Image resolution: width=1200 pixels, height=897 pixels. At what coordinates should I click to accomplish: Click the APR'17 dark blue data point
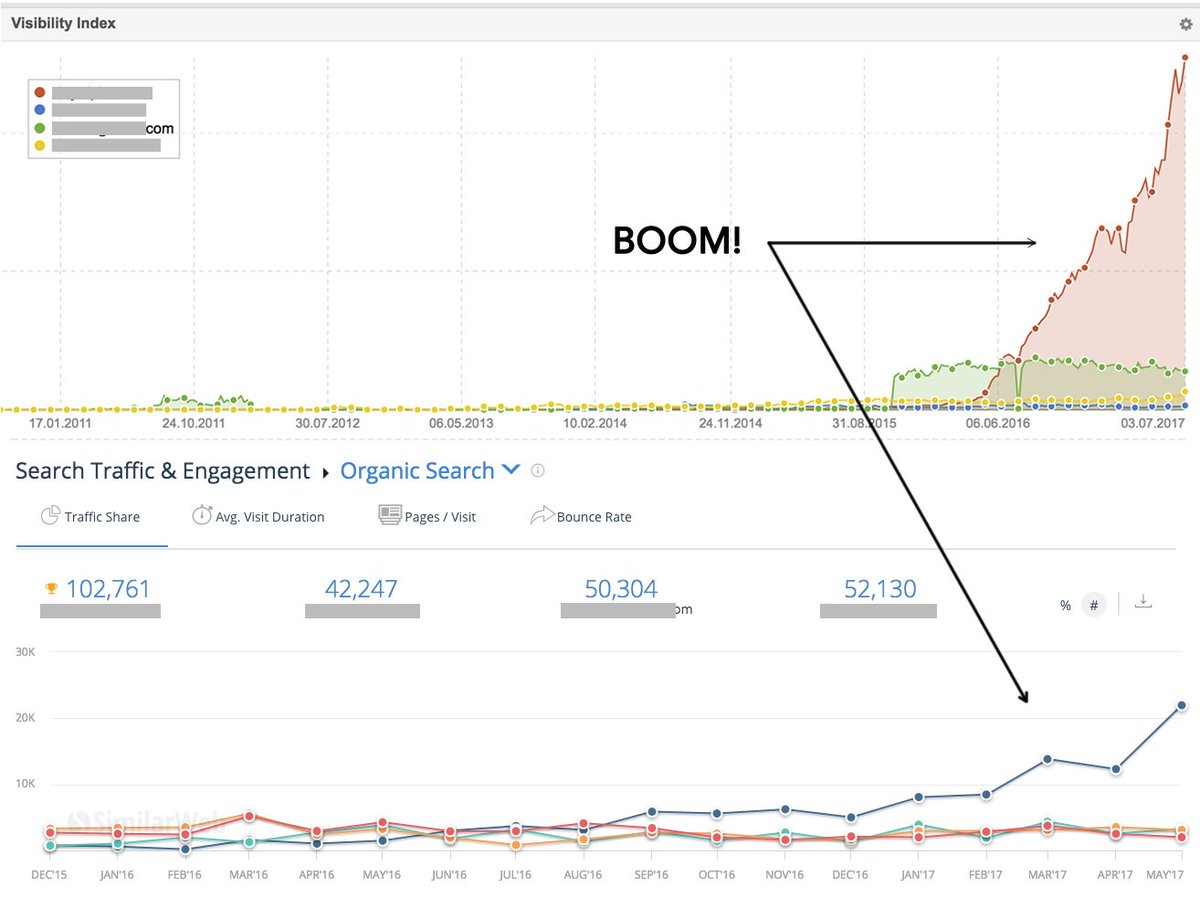[x=1115, y=769]
